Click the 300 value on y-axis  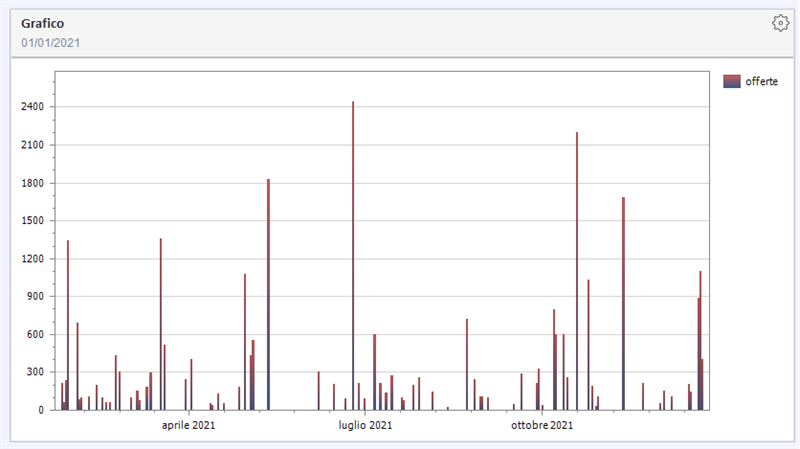coord(35,372)
